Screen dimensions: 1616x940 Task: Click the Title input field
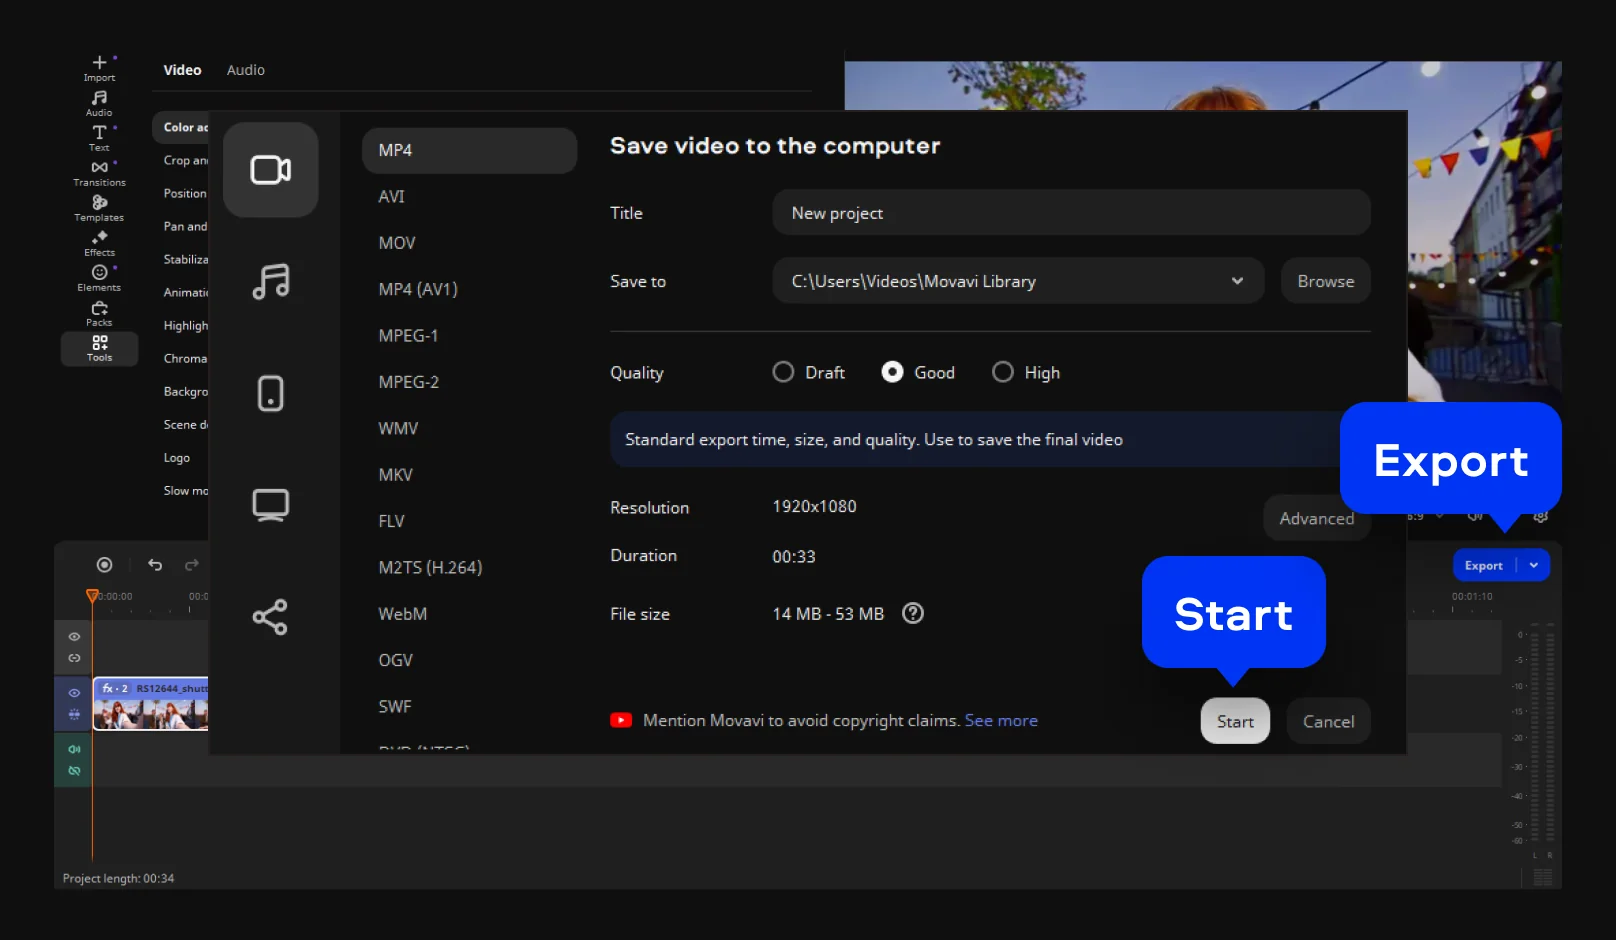coord(1071,213)
